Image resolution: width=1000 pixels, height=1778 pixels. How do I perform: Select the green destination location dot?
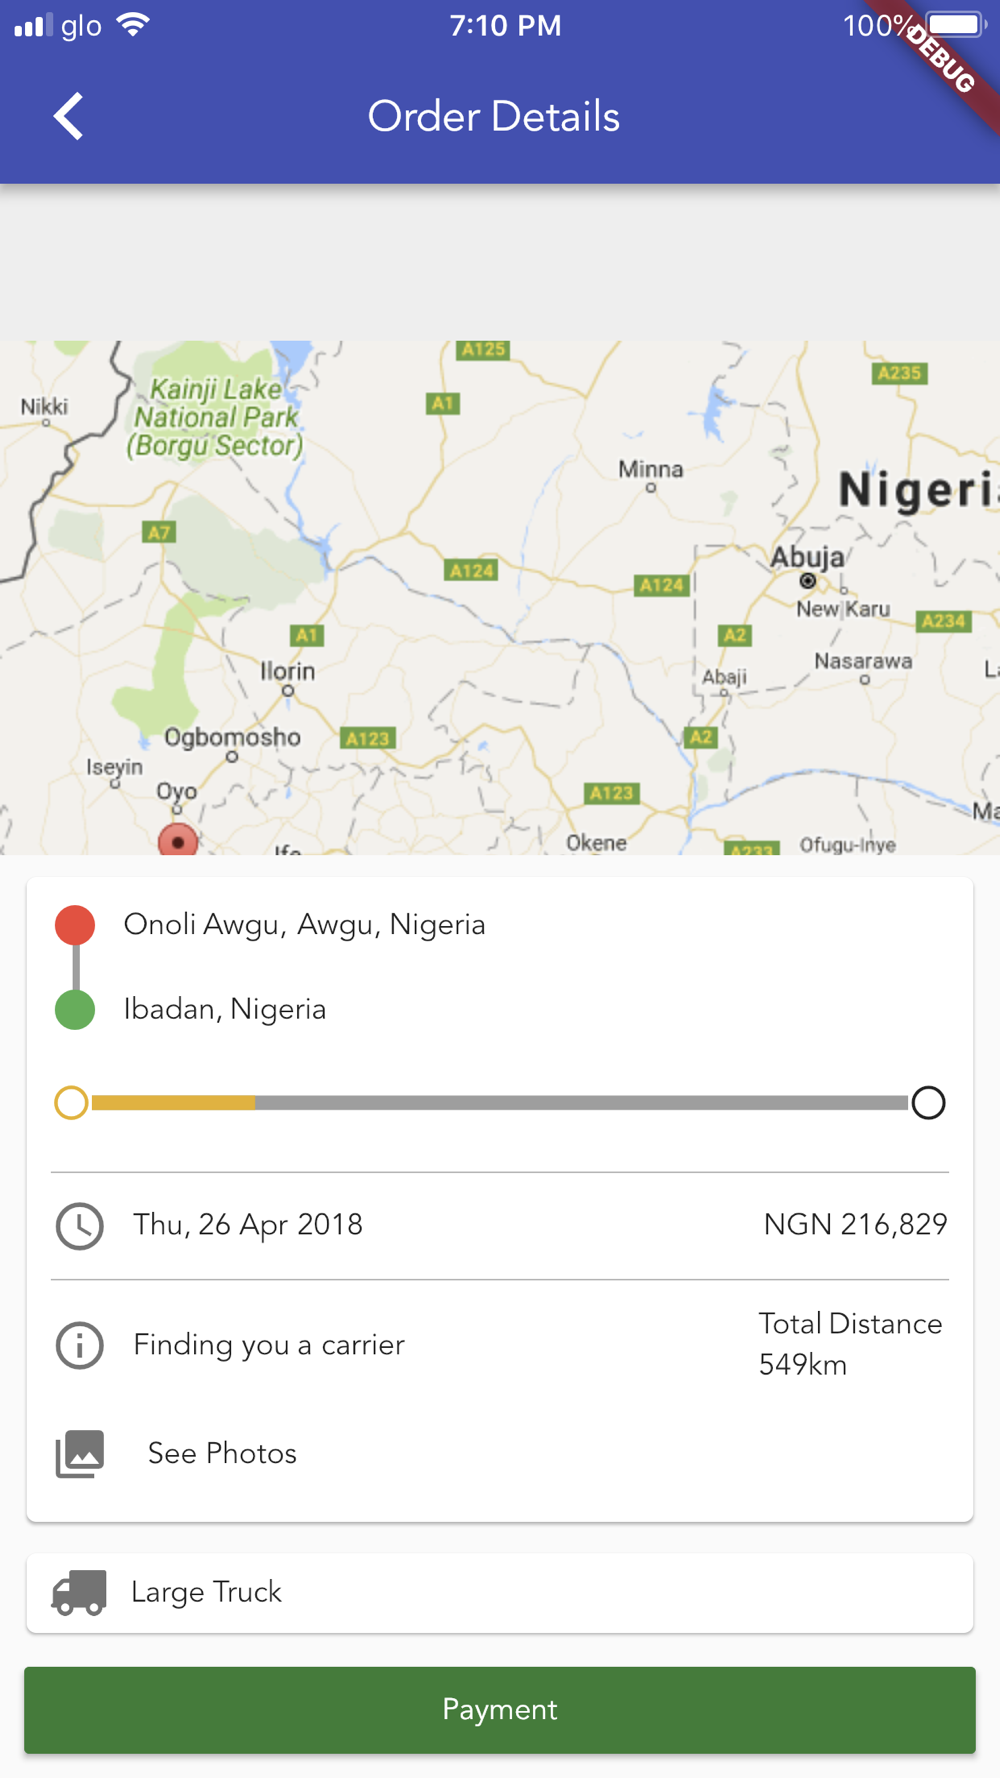[x=75, y=1009]
